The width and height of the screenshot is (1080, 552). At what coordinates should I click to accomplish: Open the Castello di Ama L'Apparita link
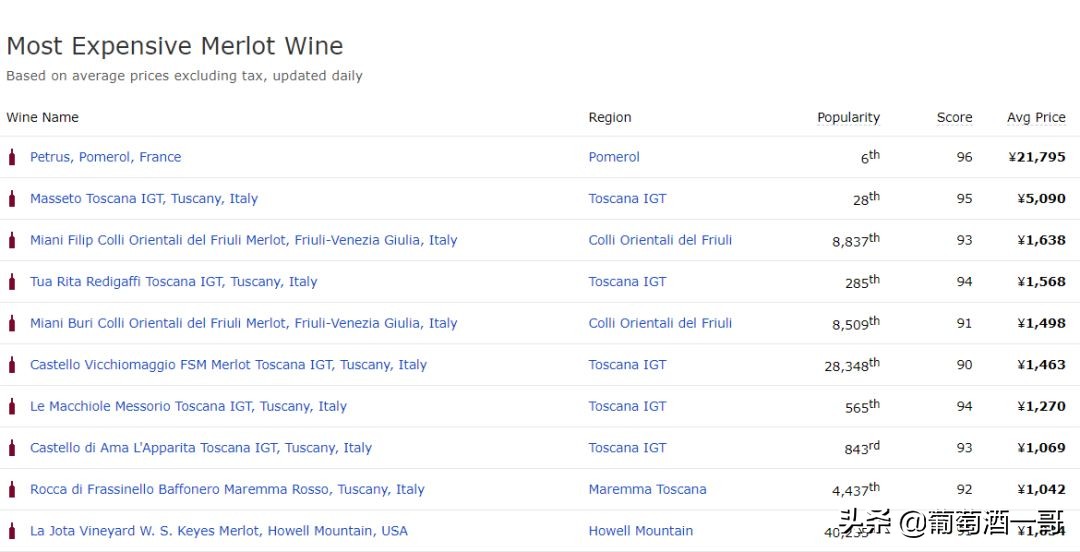[x=200, y=448]
